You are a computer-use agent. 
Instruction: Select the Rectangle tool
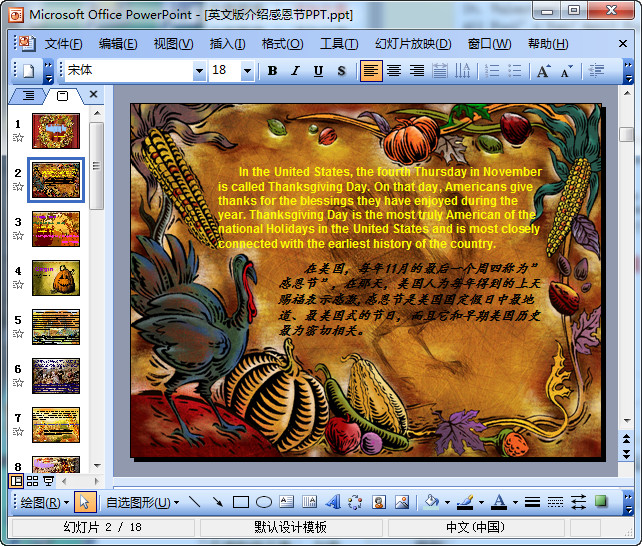click(x=241, y=502)
